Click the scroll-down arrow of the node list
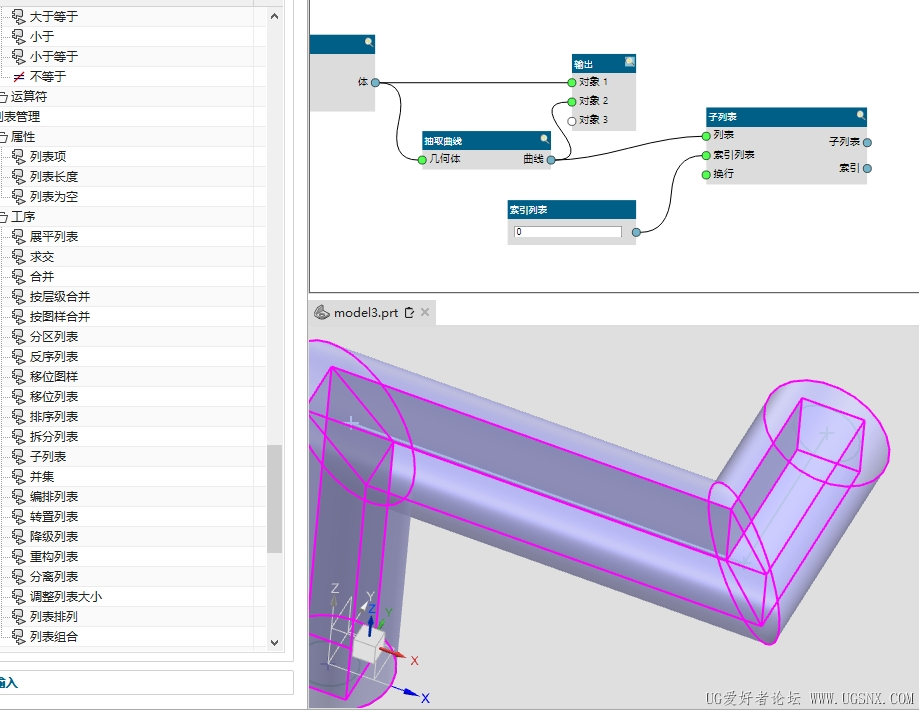 click(x=274, y=642)
